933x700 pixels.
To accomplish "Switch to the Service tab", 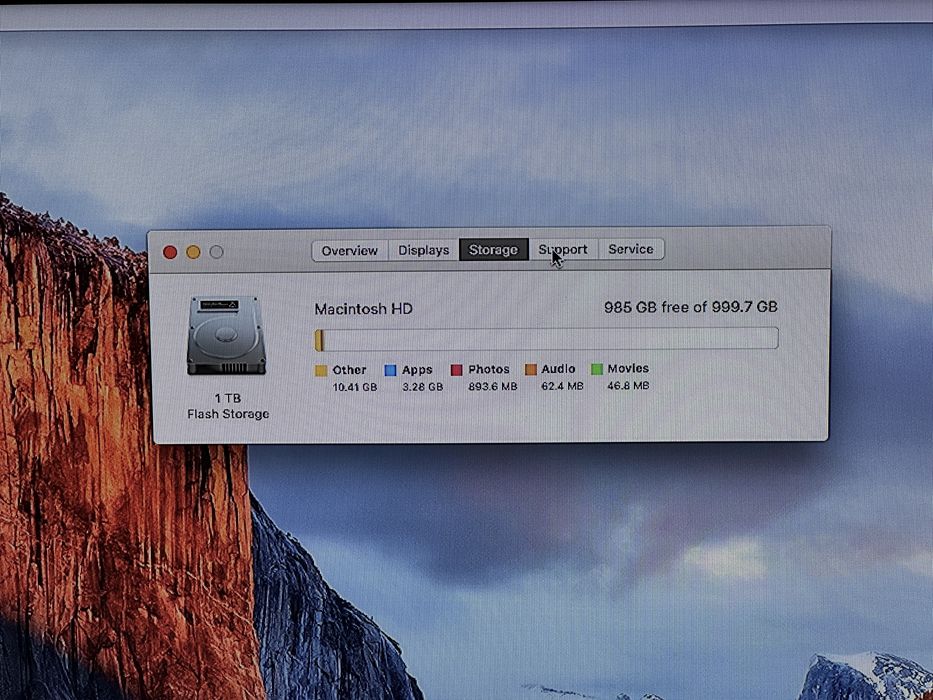I will click(631, 249).
